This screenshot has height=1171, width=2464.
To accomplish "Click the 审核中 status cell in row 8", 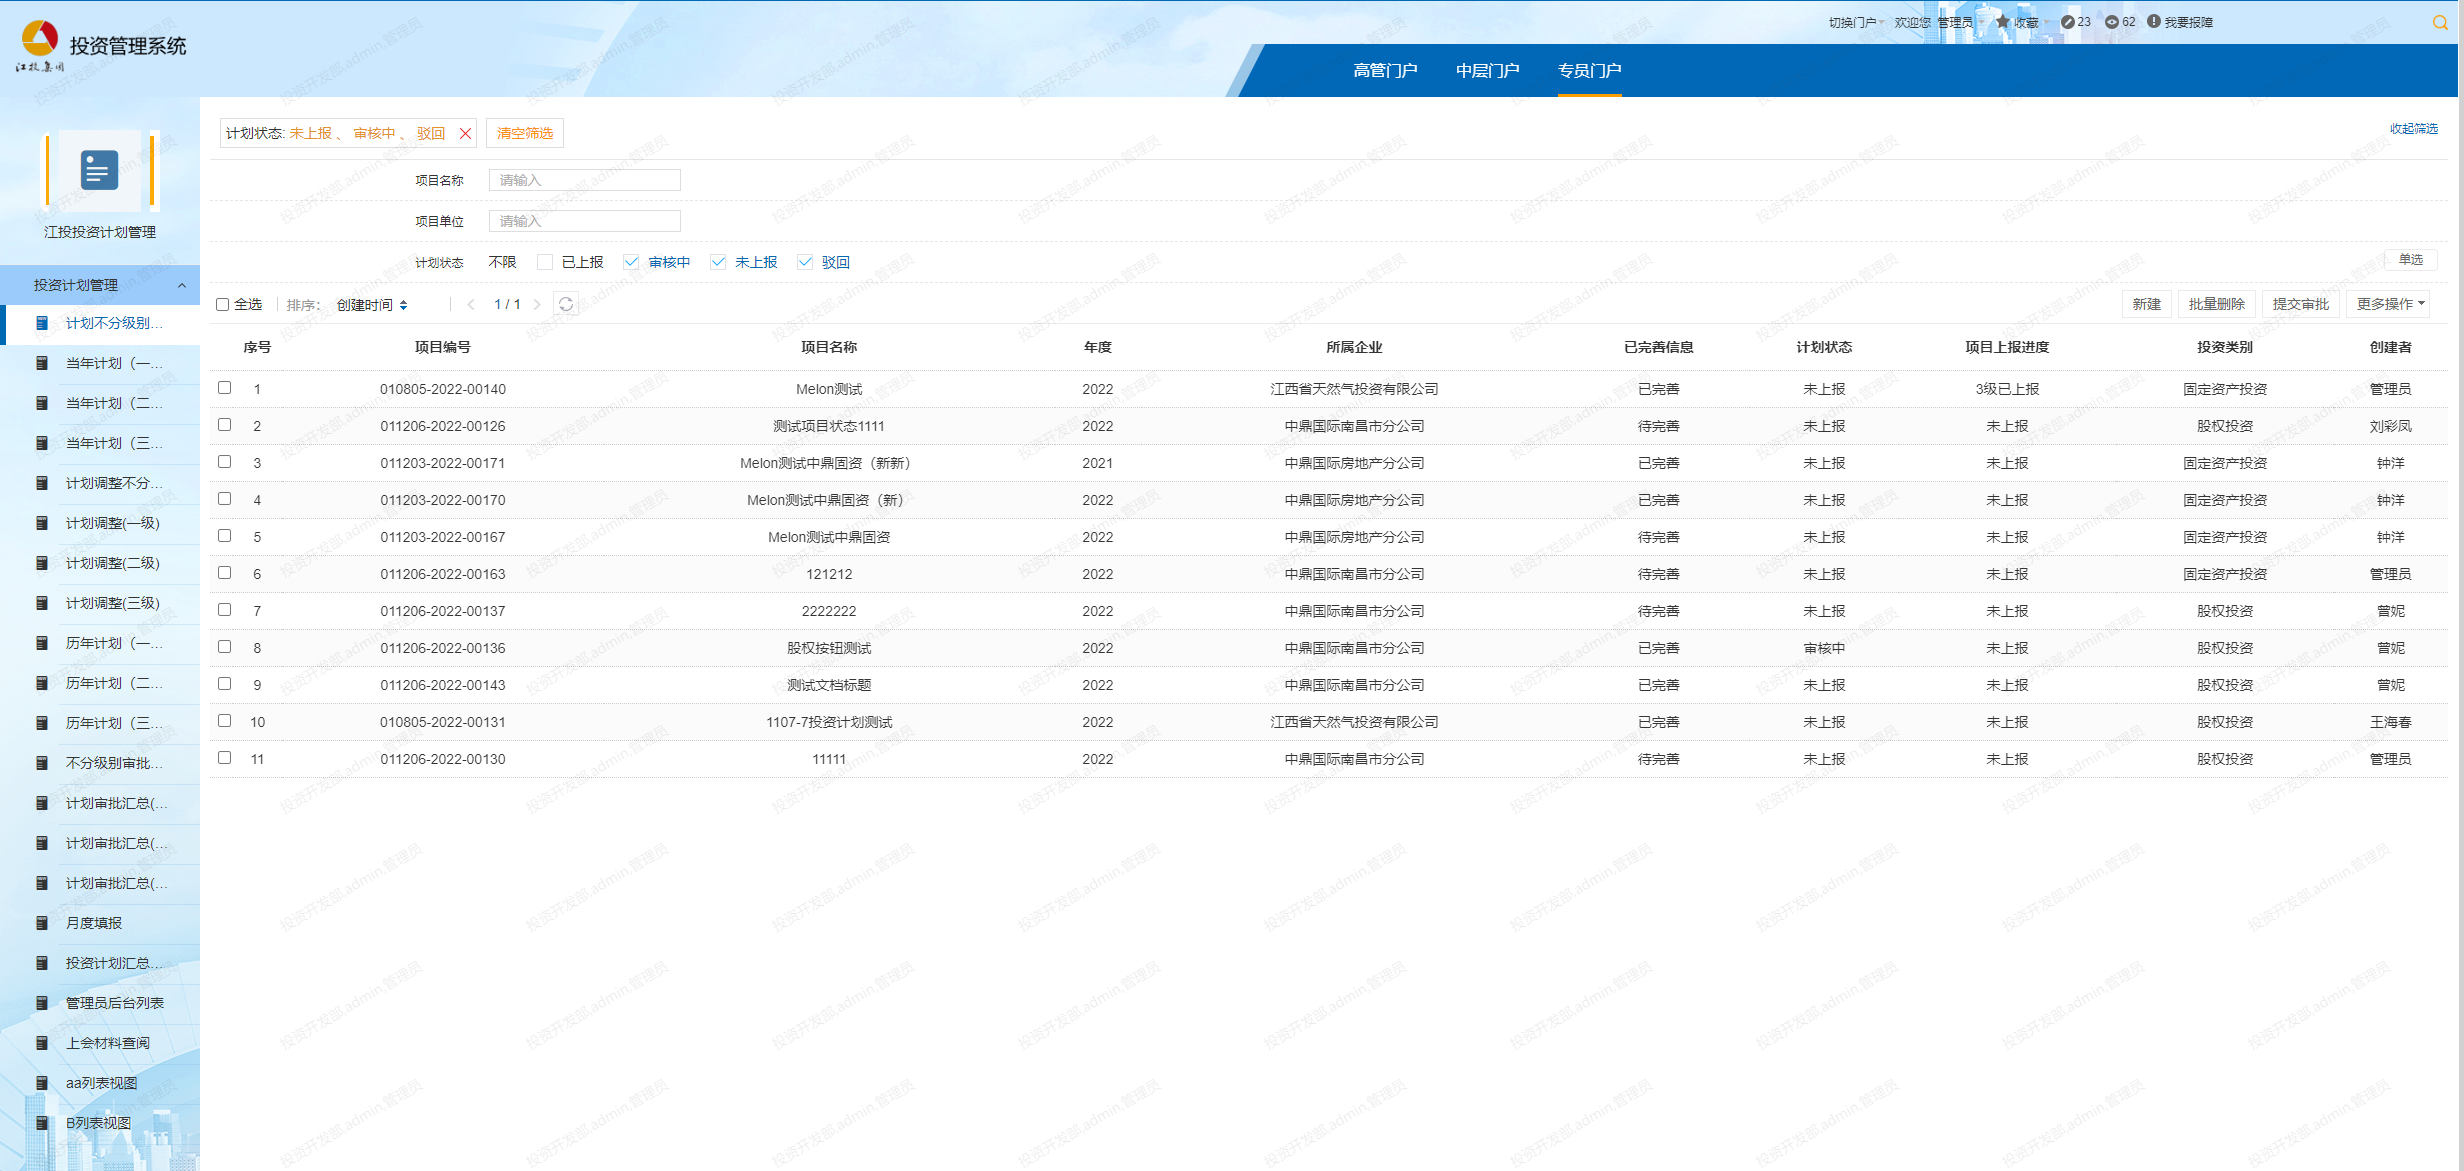I will pyautogui.click(x=1824, y=648).
